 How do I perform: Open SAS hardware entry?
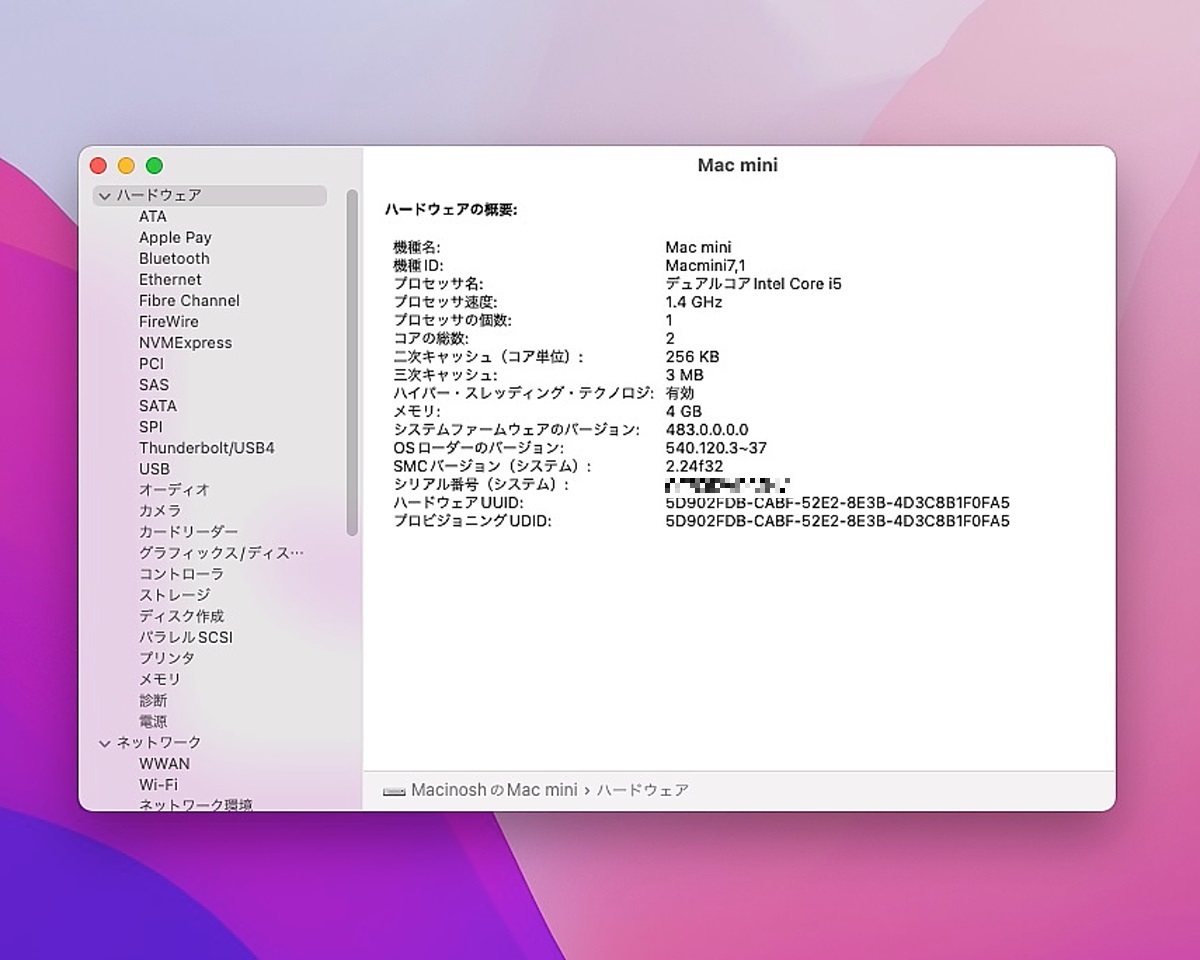click(154, 385)
